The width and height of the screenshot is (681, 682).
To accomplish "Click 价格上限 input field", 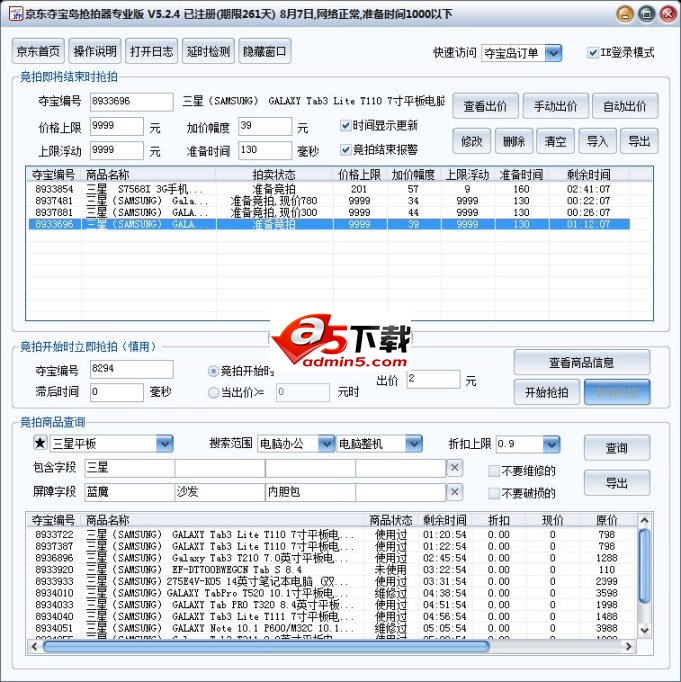I will pyautogui.click(x=117, y=126).
